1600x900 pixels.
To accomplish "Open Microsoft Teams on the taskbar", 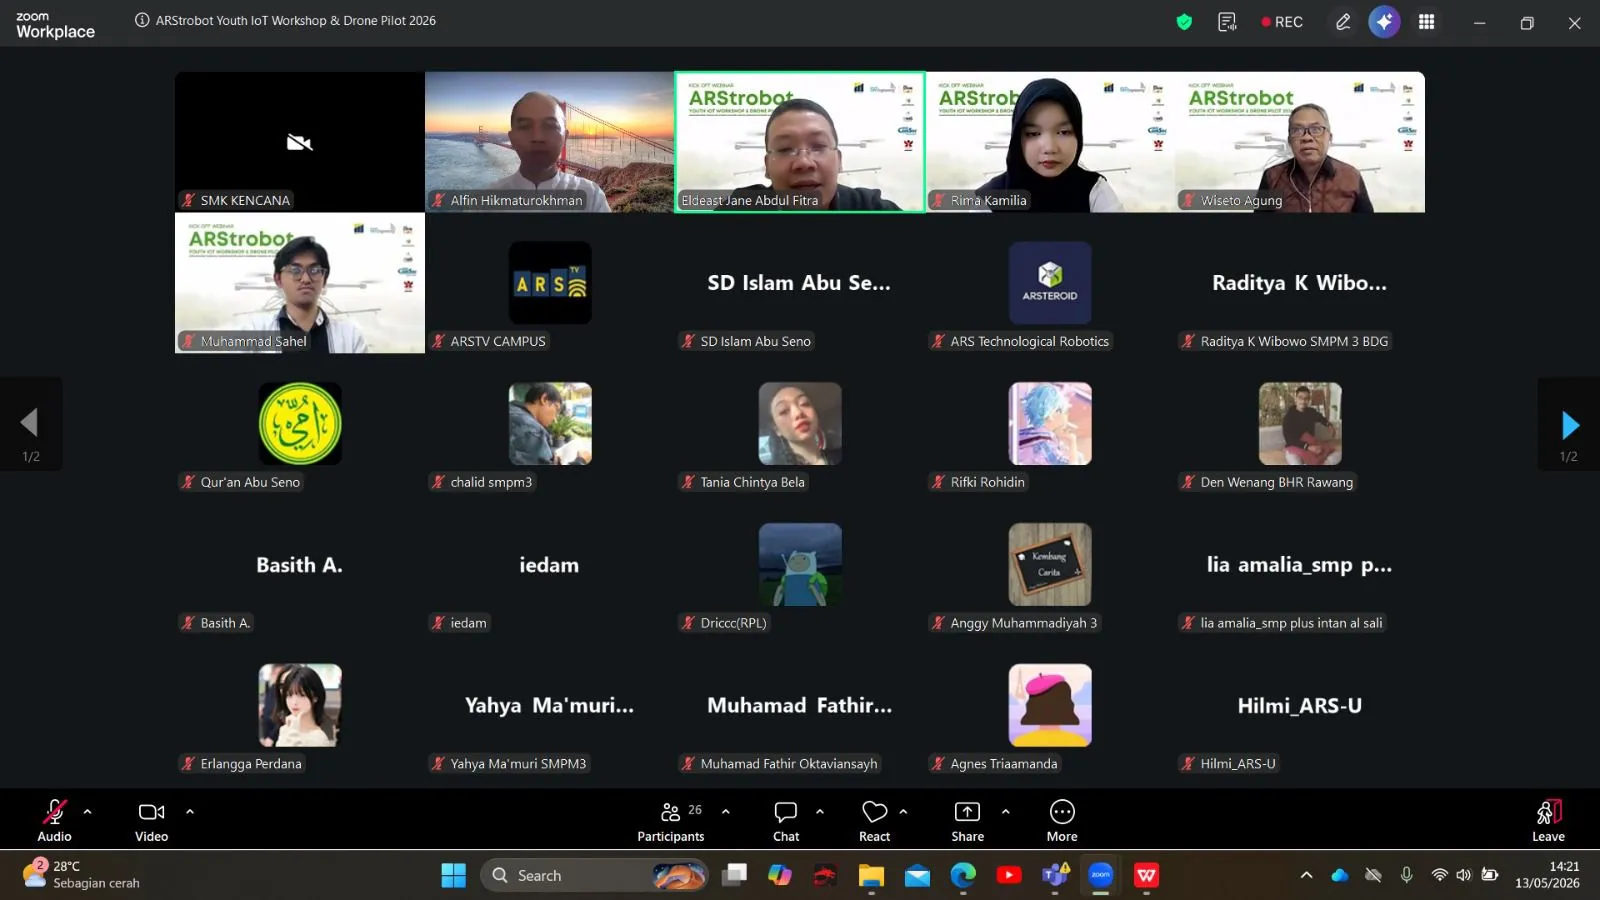I will point(1055,875).
